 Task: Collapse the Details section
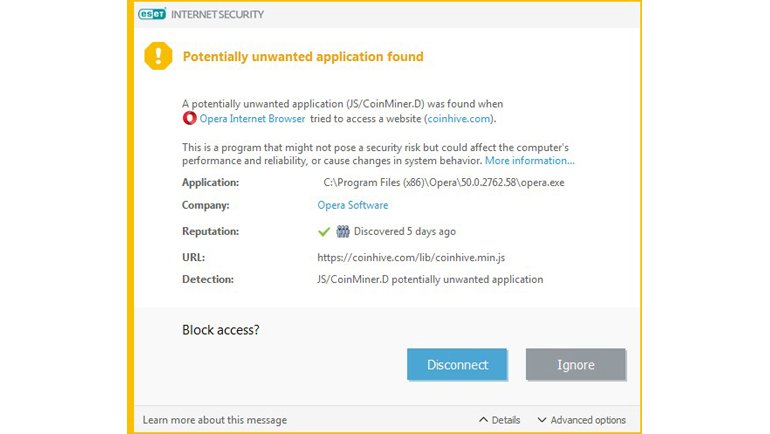click(x=500, y=420)
